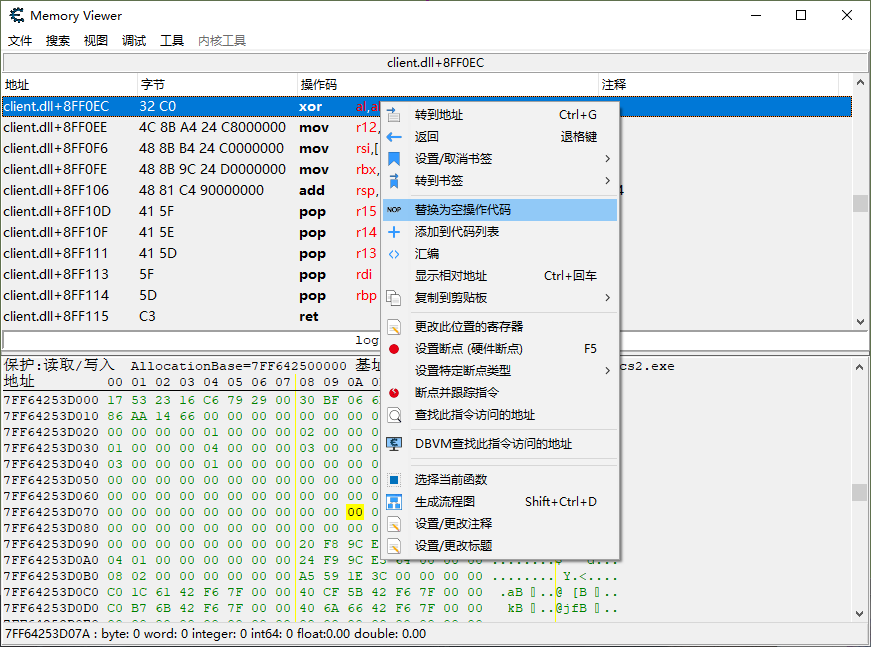Screen dimensions: 871x647
Task: Click the monitor icon for DBVM查找此指令访问的地址
Action: click(394, 444)
